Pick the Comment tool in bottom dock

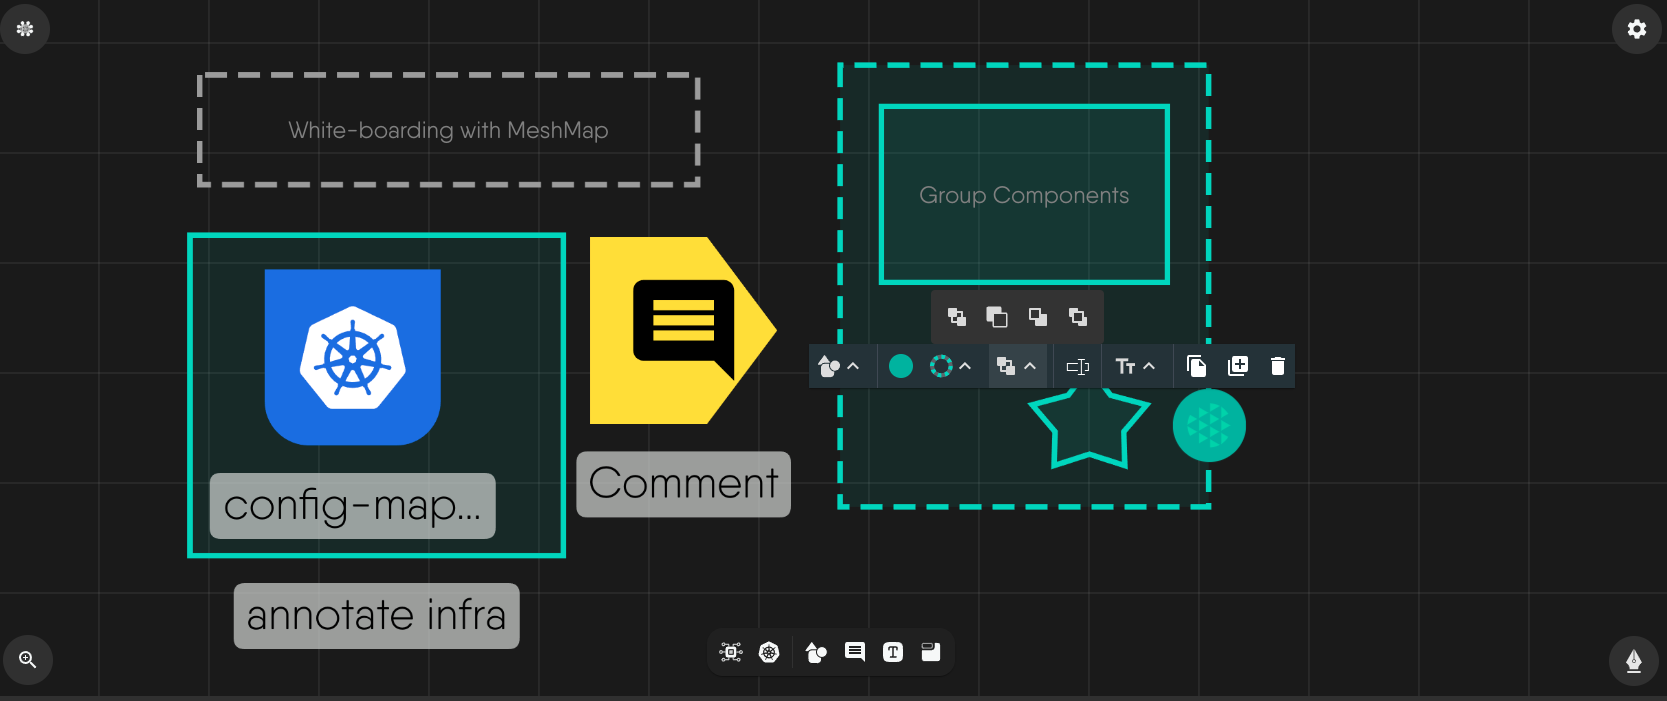pyautogui.click(x=855, y=652)
